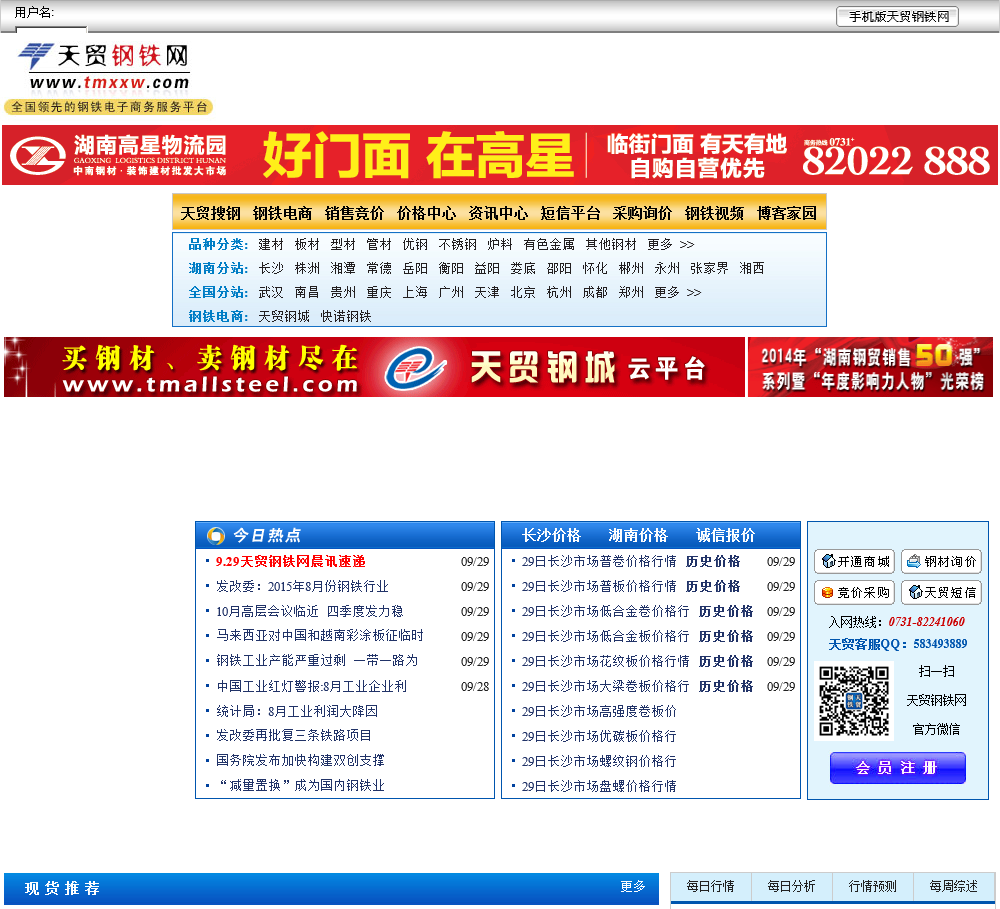This screenshot has height=909, width=1000.
Task: Expand 更多 >> in 品种分类 row
Action: coord(671,244)
